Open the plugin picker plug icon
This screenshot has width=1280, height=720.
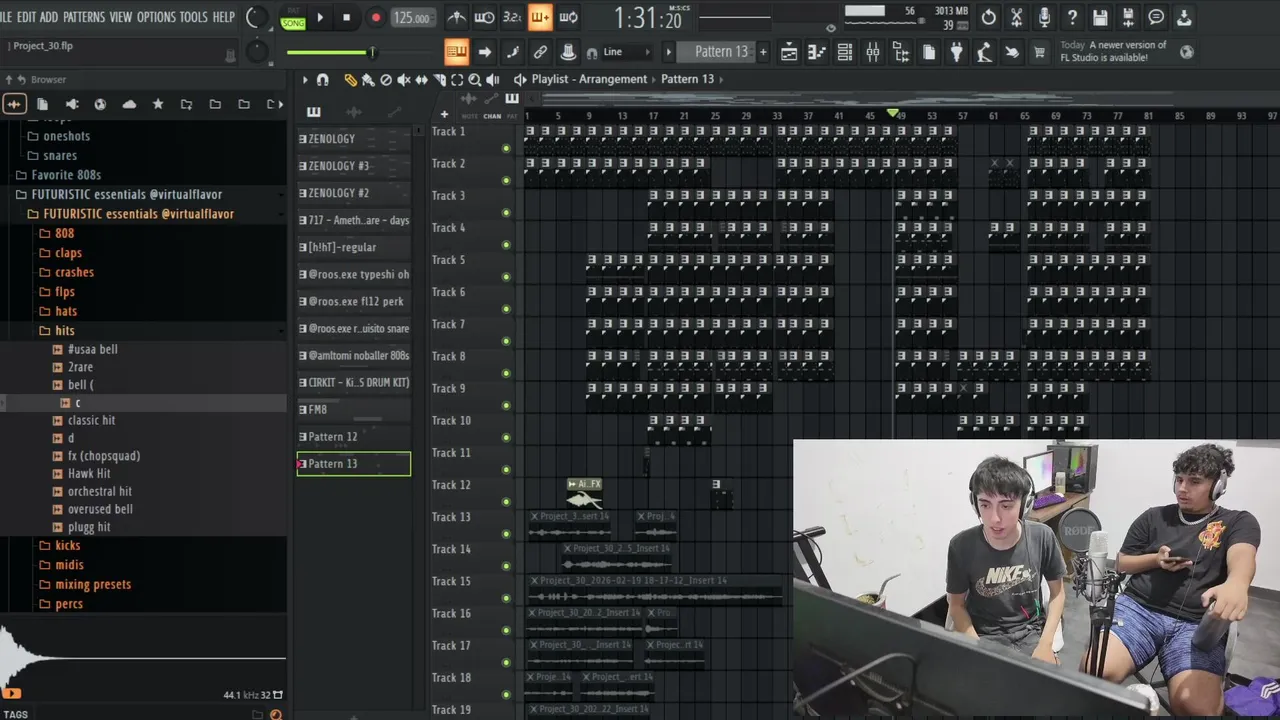click(x=957, y=52)
